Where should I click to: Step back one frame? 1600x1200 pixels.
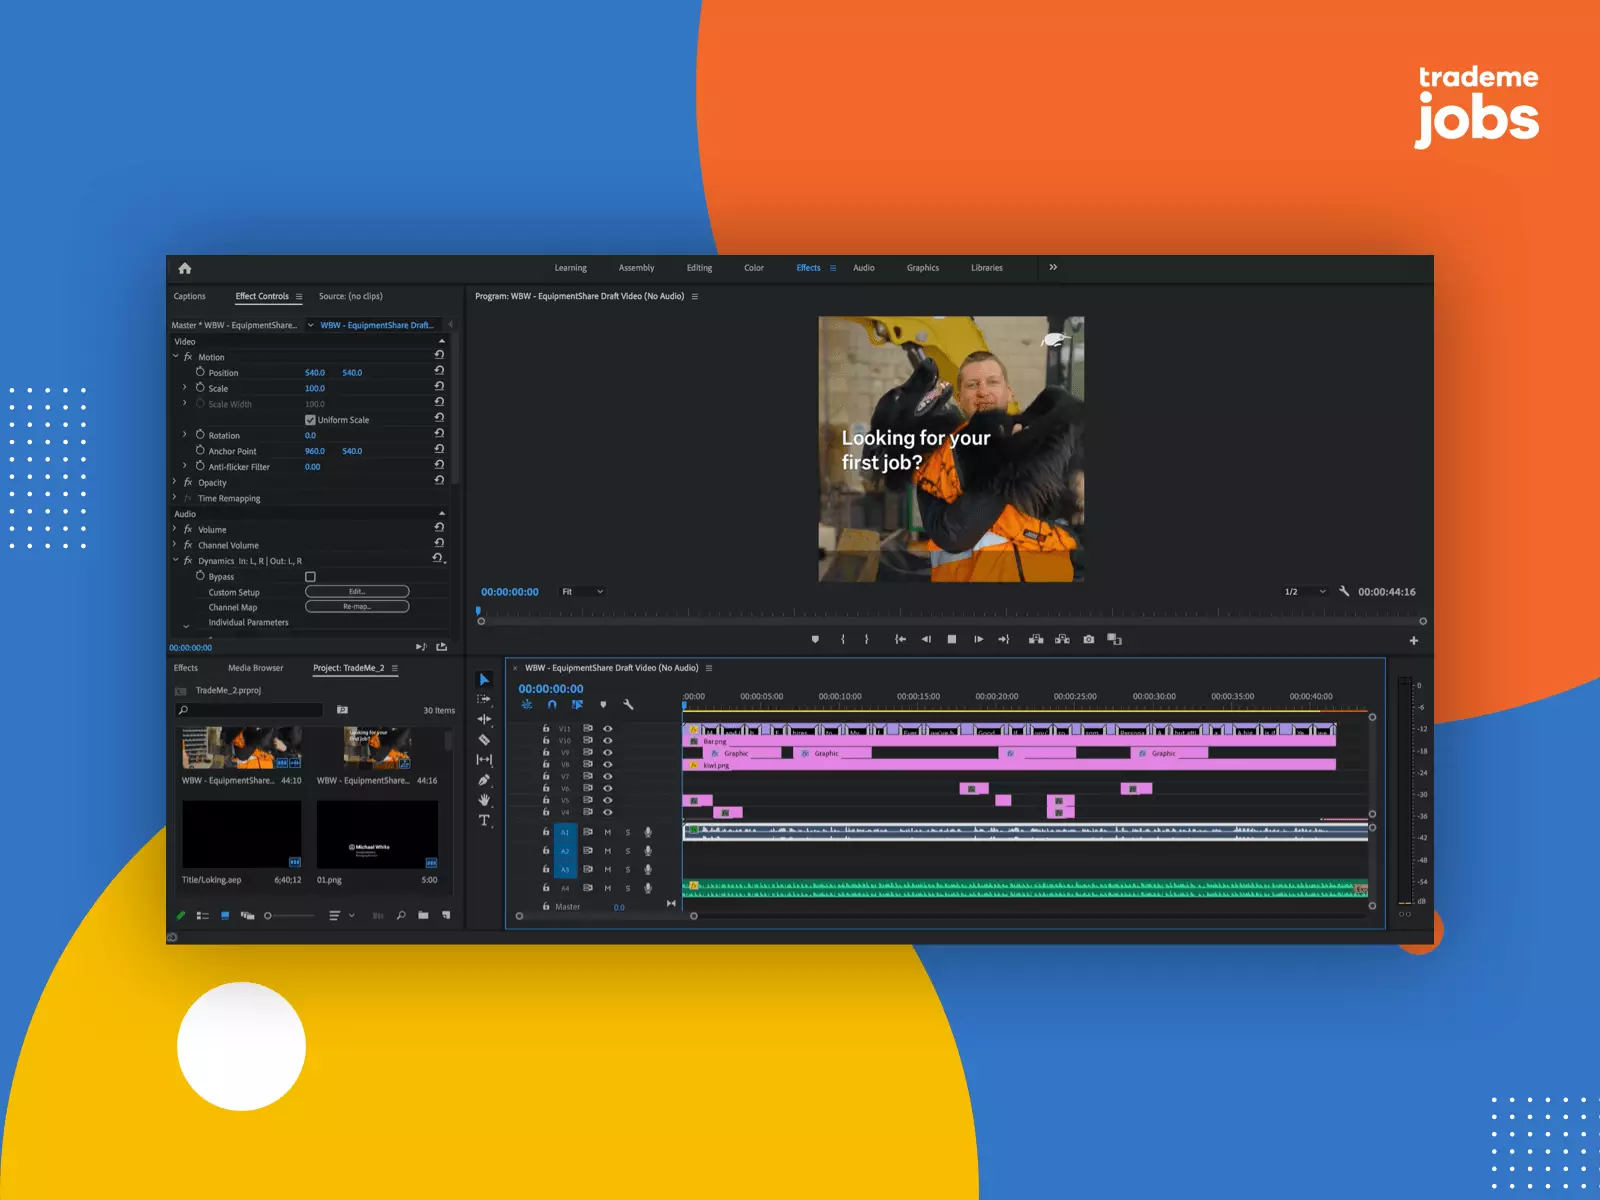(926, 639)
